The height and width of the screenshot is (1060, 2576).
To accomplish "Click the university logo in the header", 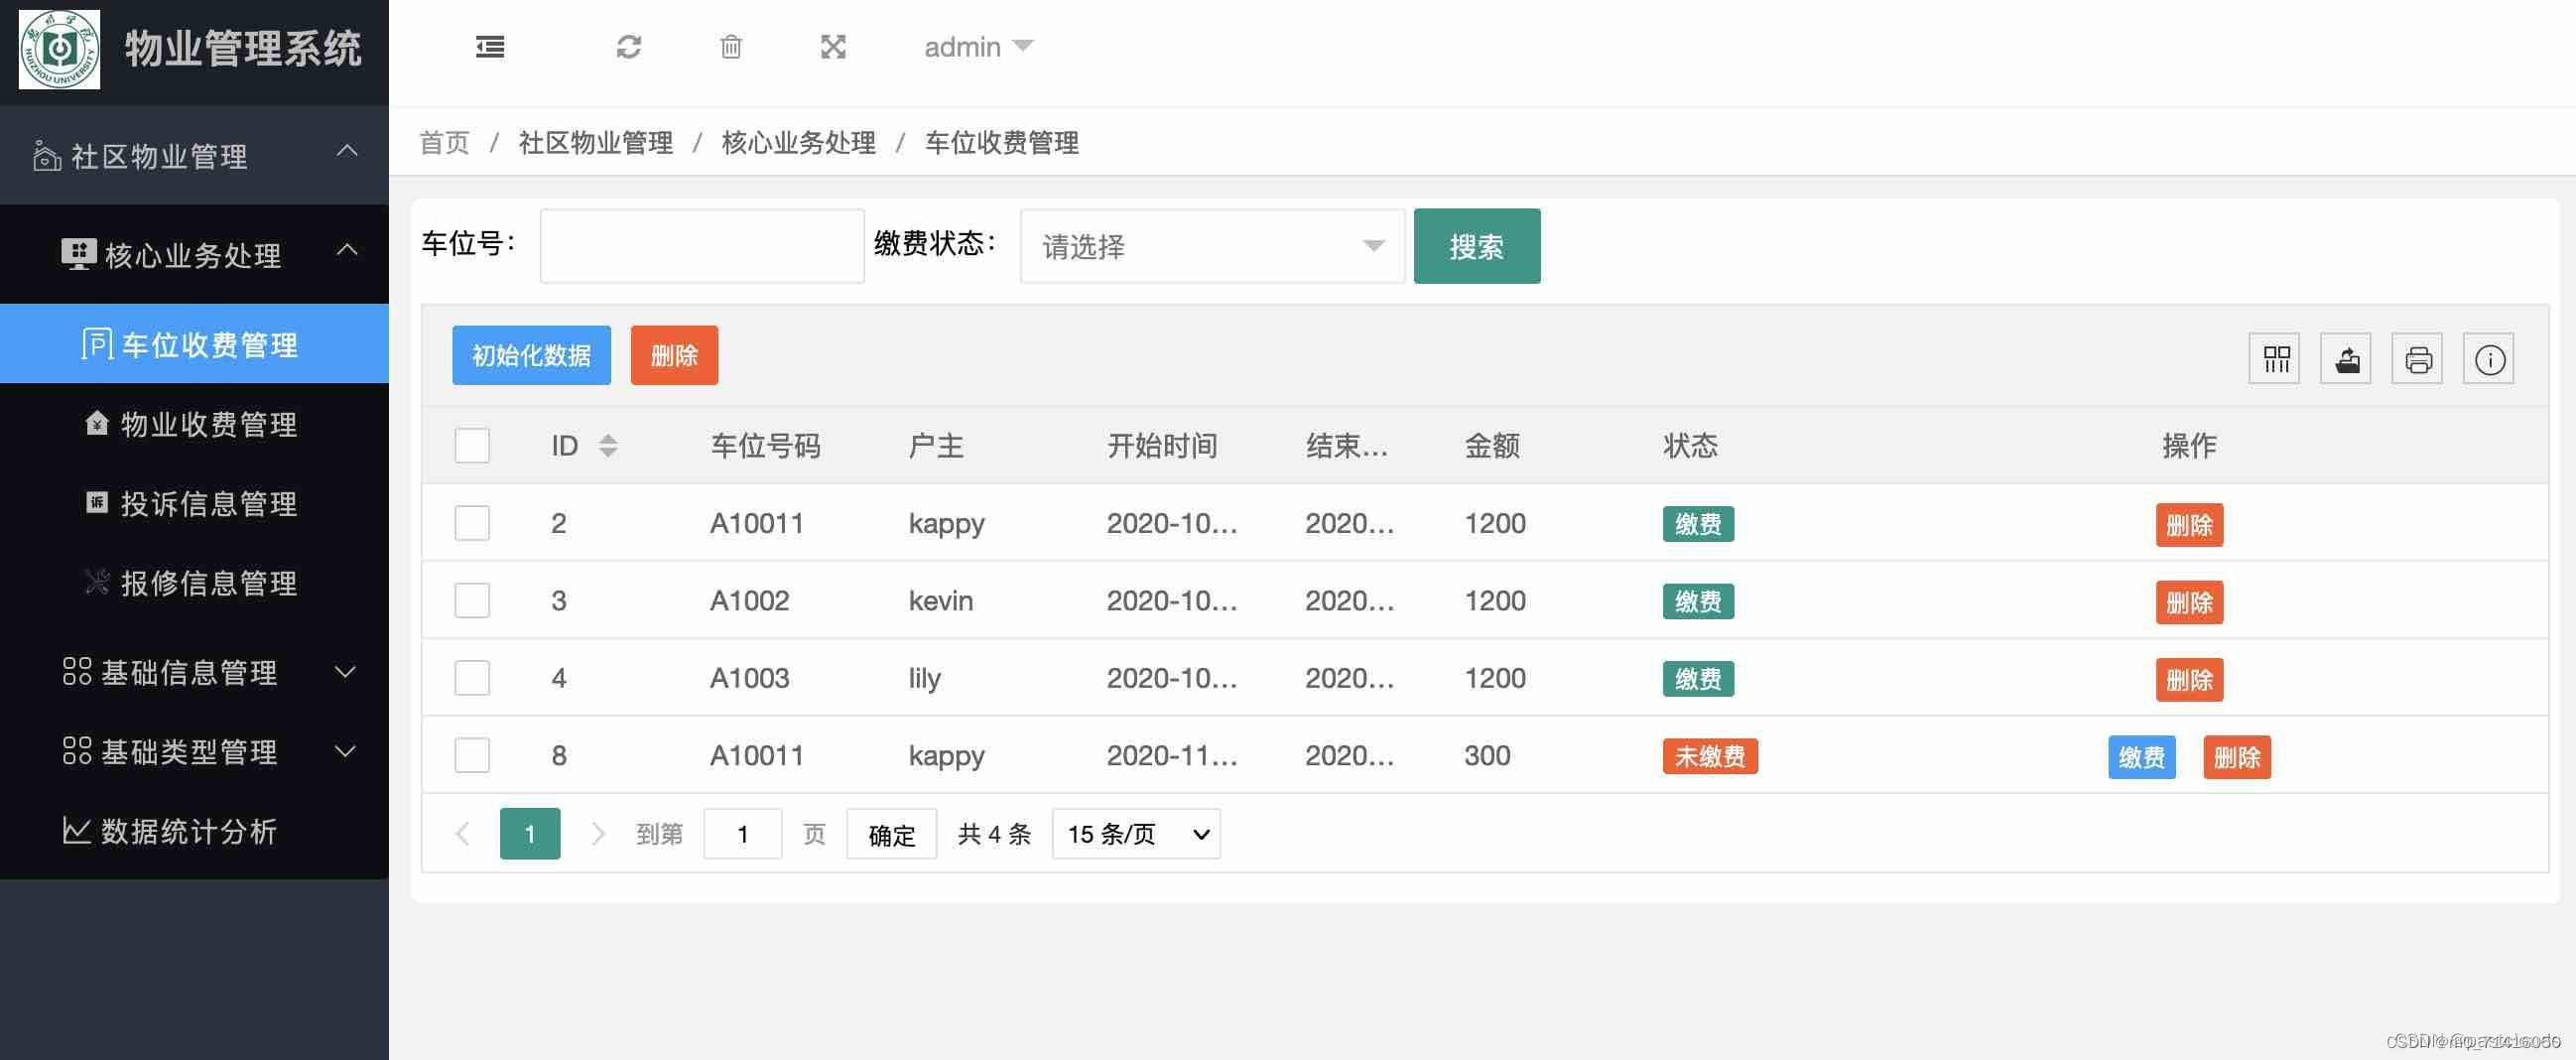I will (59, 49).
